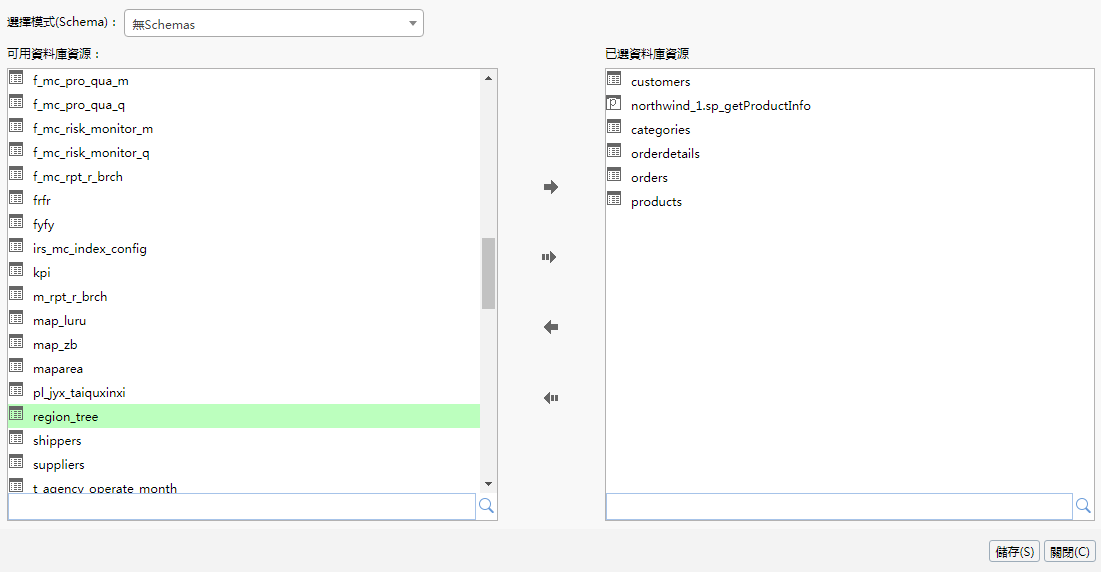1101x572 pixels.
Task: Click search magnifier under available resources list
Action: click(x=486, y=506)
